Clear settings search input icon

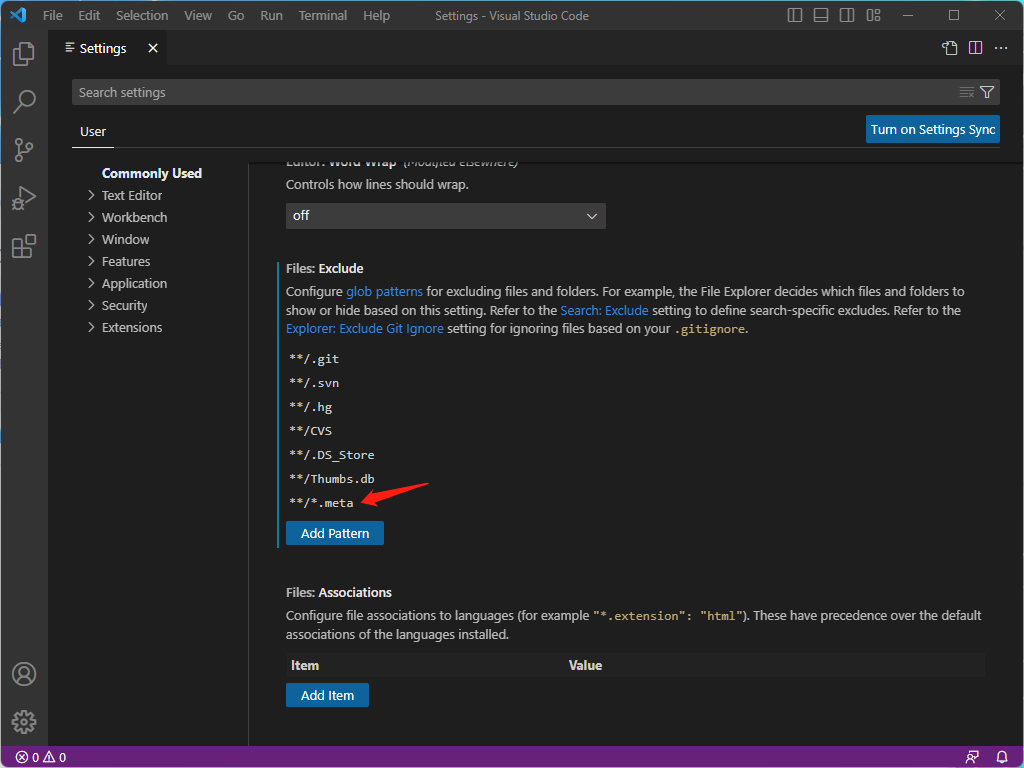tap(967, 92)
